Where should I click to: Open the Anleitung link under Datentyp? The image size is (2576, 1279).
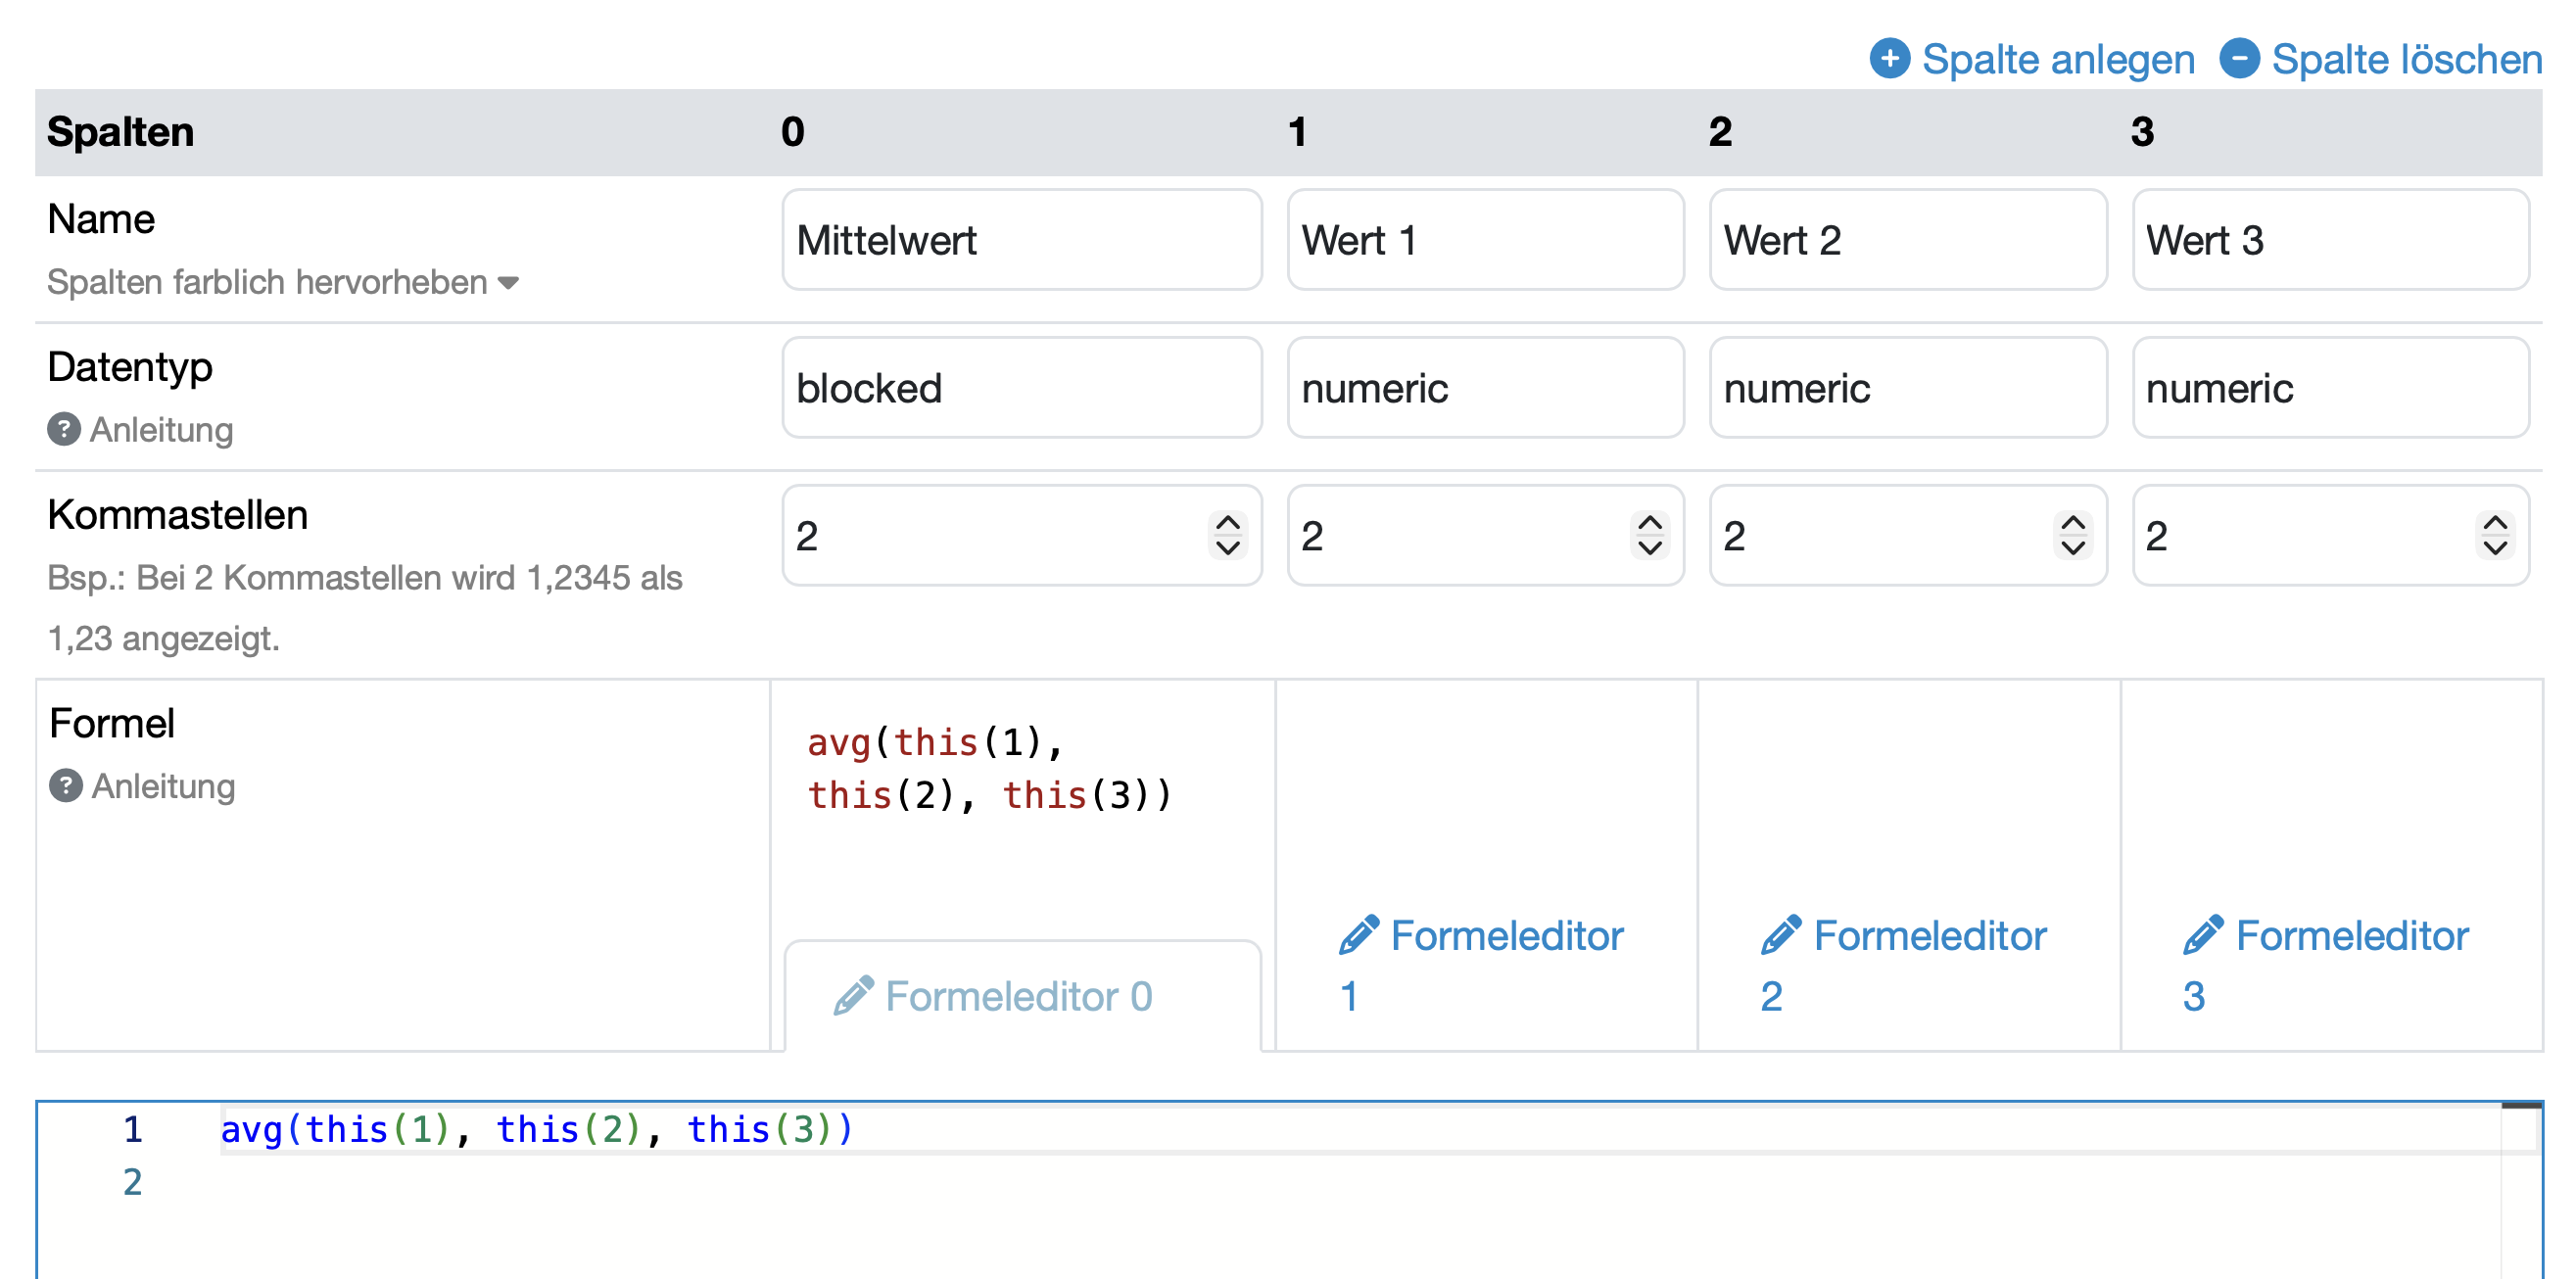tap(161, 429)
